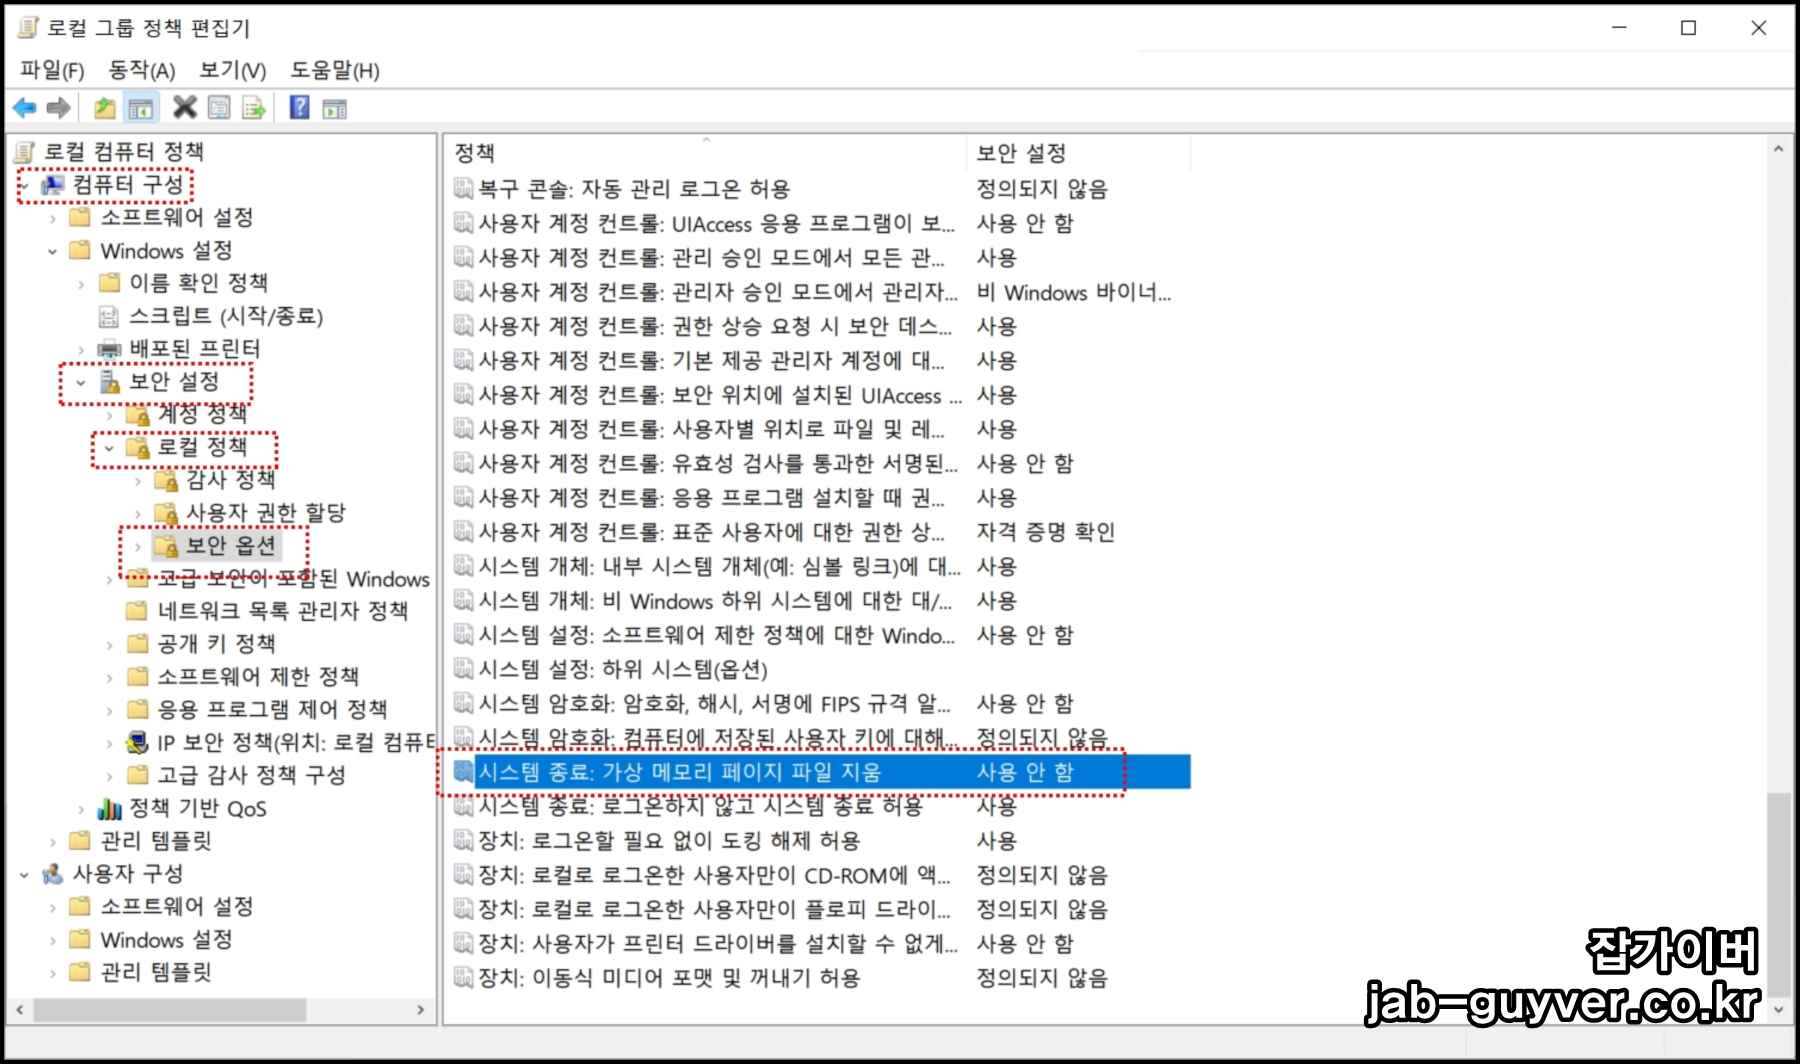The height and width of the screenshot is (1064, 1800).
Task: Click the Delete (X) toolbar icon
Action: (x=185, y=107)
